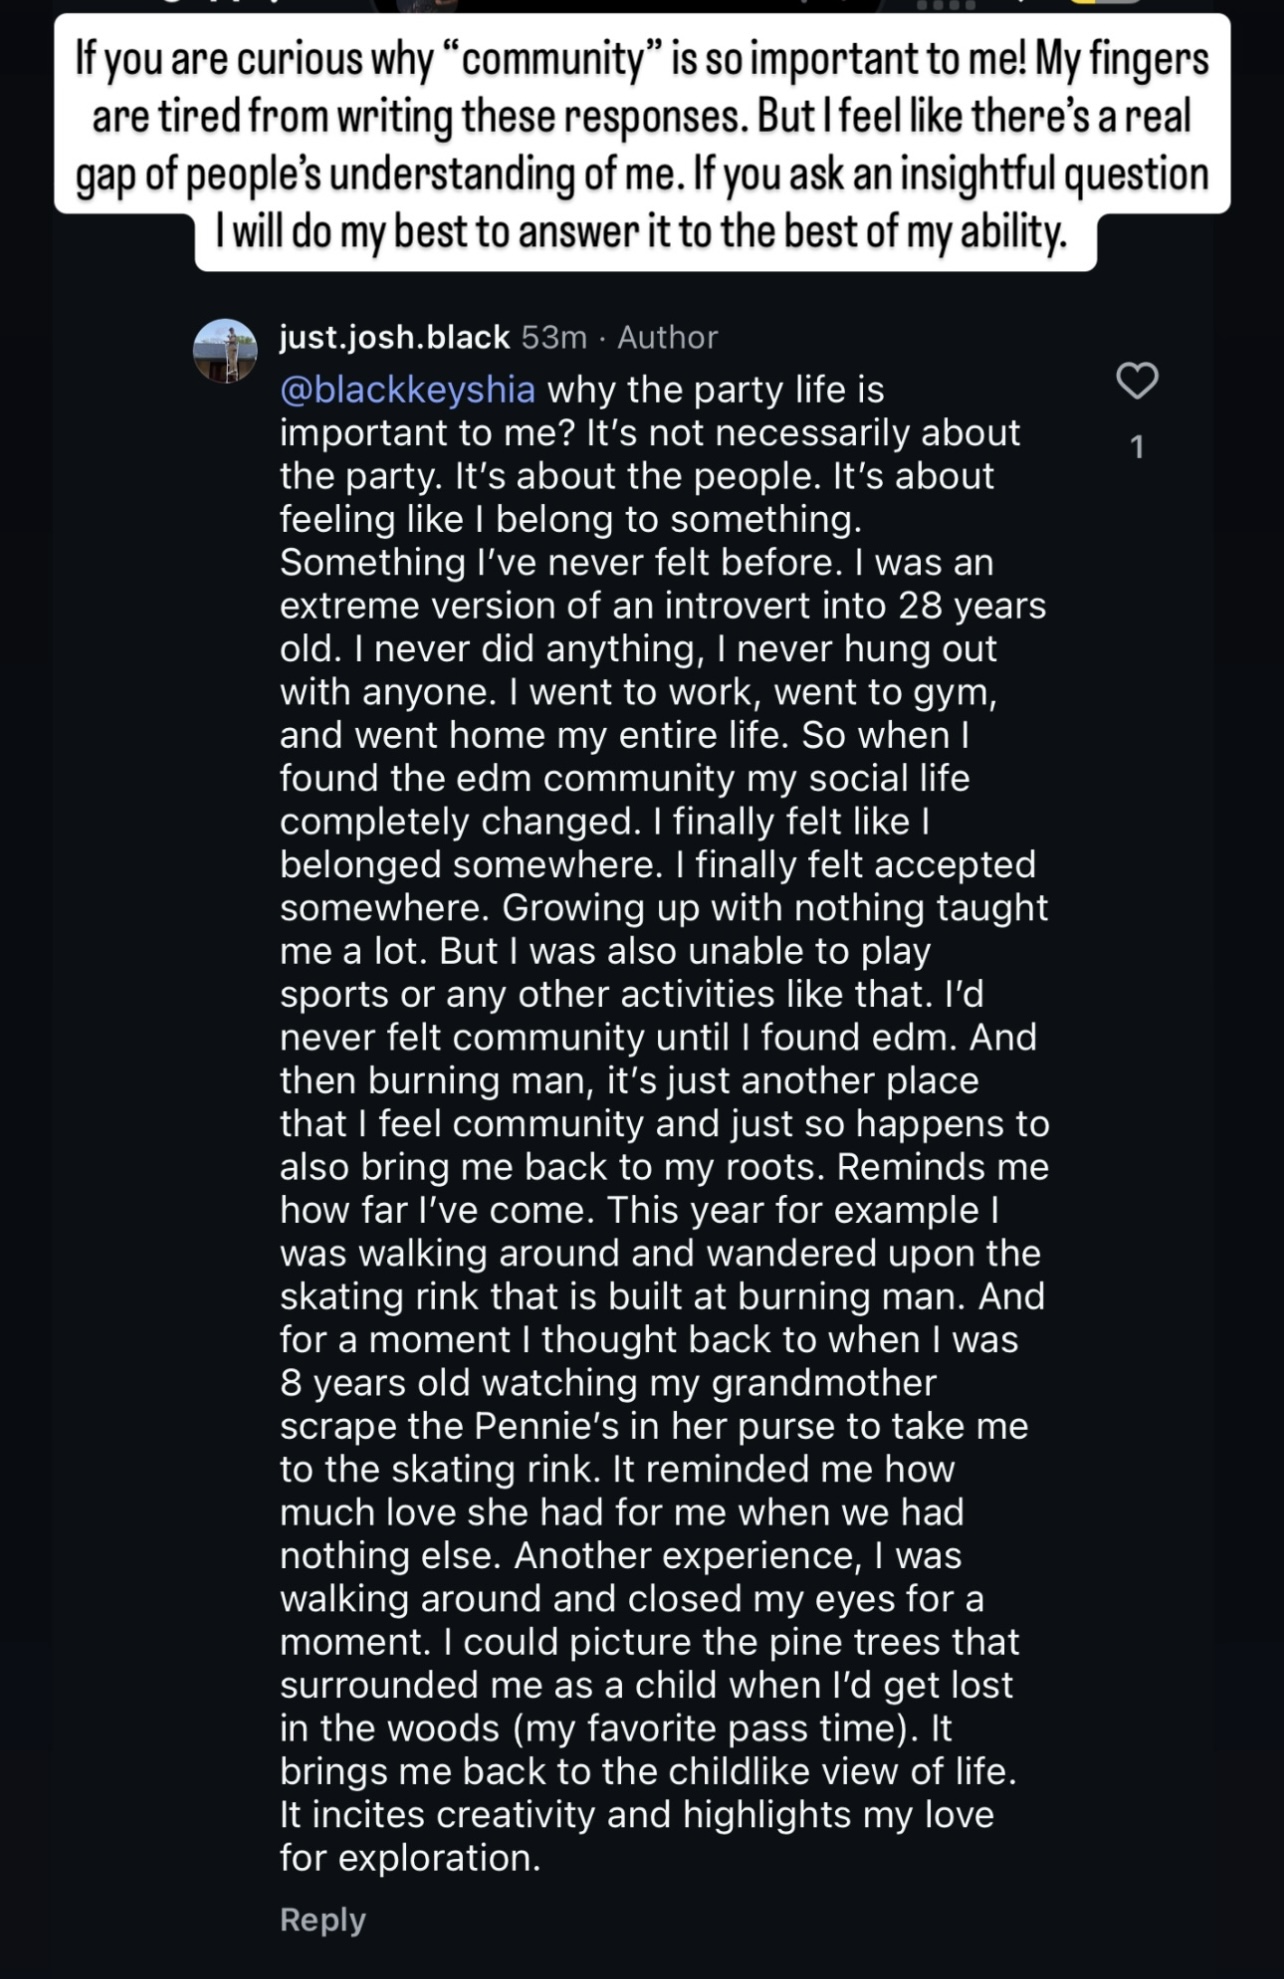Tap "8 years old watching my grandmother"
The image size is (1284, 1979).
tap(608, 1382)
